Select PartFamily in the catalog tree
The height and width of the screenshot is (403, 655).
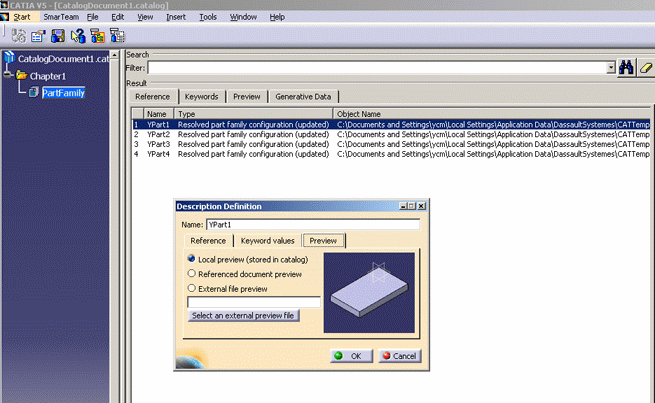tap(62, 92)
